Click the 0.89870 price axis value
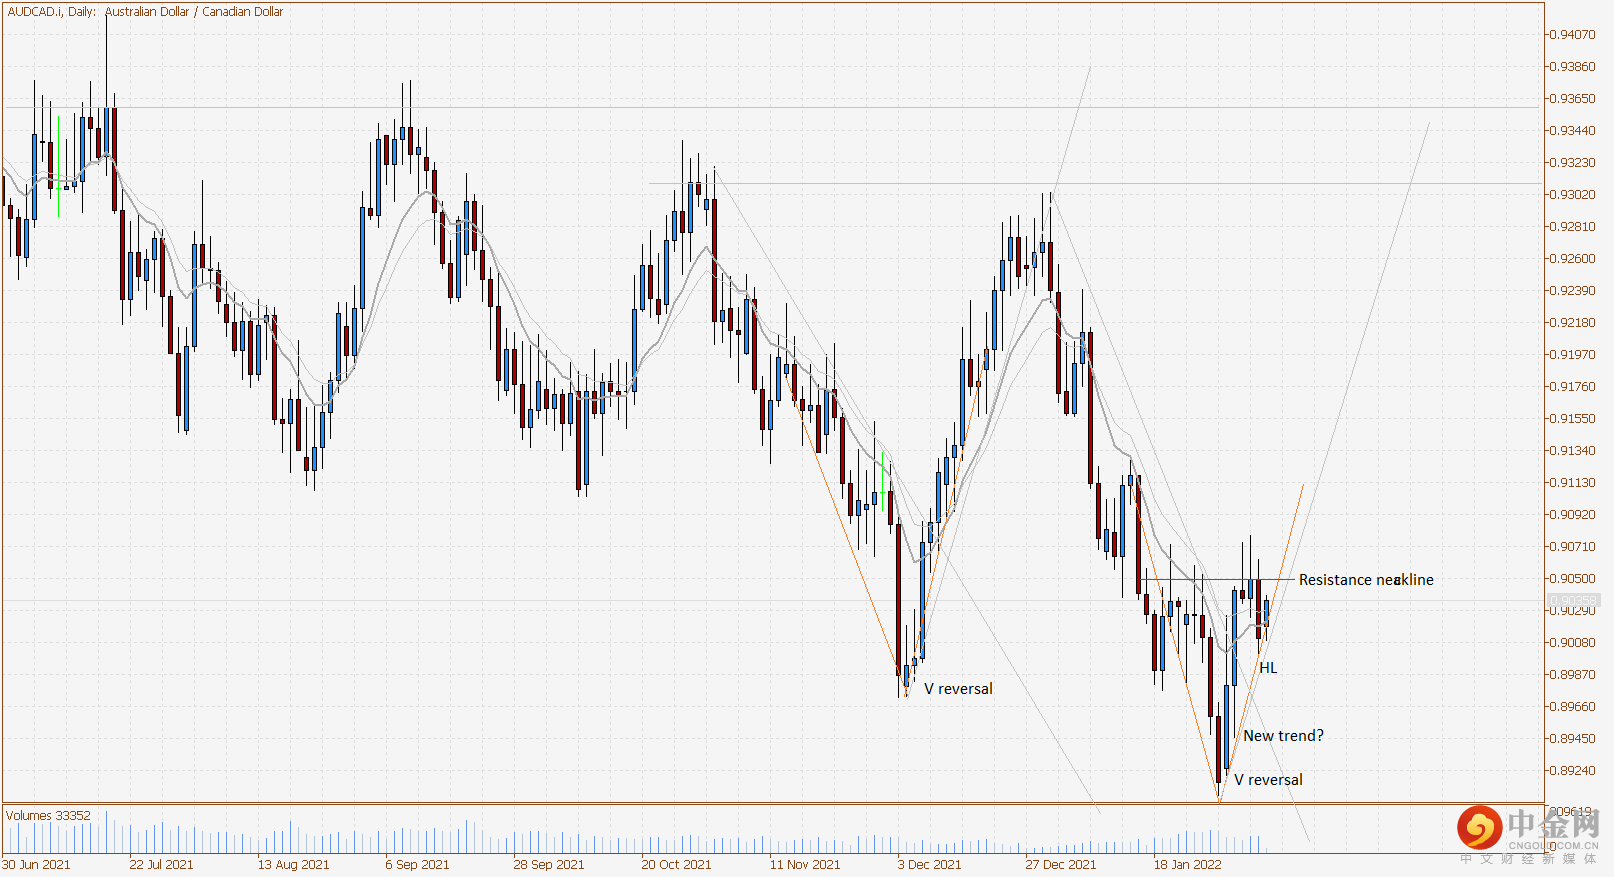The height and width of the screenshot is (877, 1614). tap(1572, 675)
